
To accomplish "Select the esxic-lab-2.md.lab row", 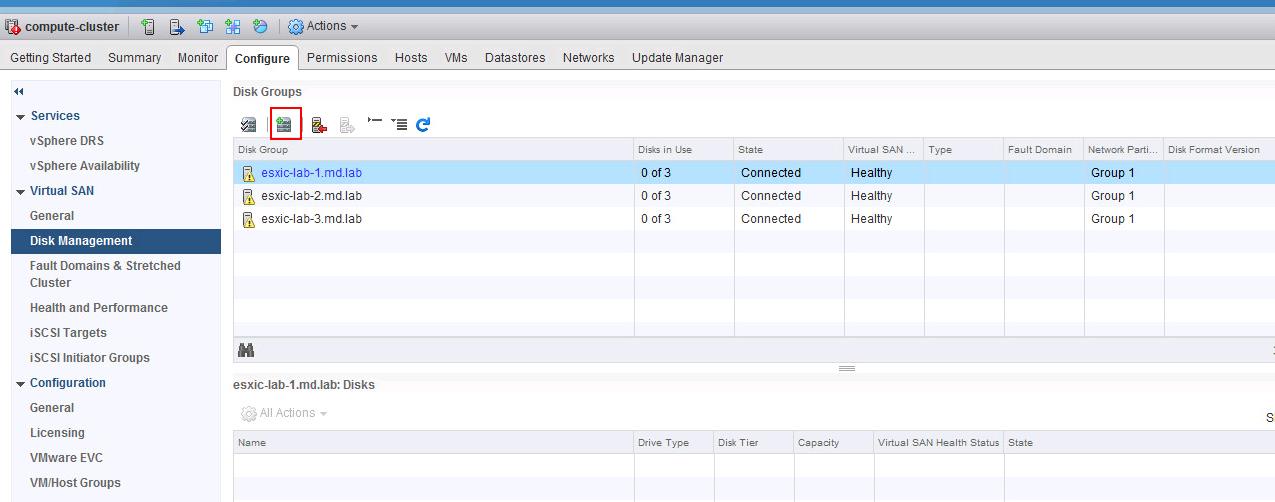I will click(754, 196).
